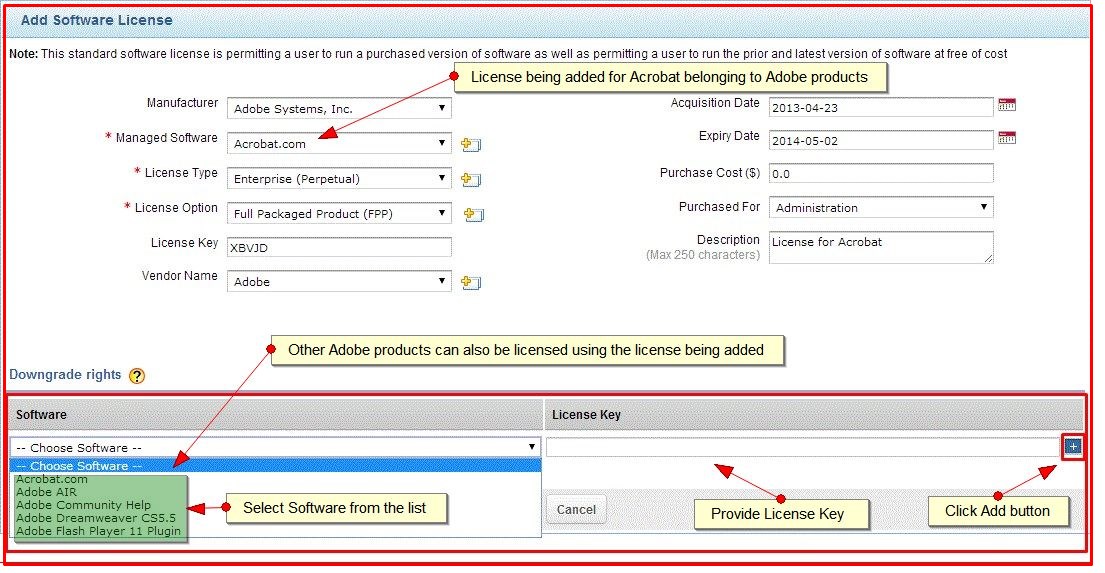The image size is (1105, 573).
Task: Open Managed Software dropdown showing Acrobat.com
Action: point(339,144)
